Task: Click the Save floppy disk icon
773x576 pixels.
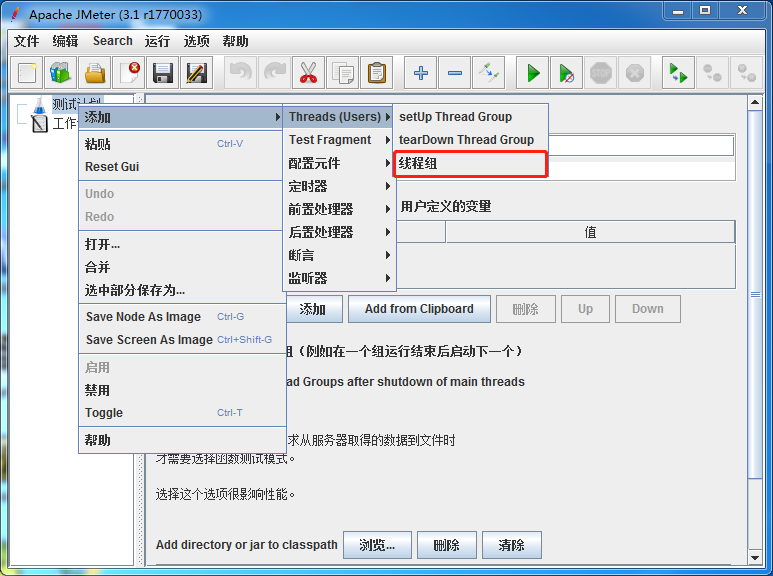Action: coord(163,73)
